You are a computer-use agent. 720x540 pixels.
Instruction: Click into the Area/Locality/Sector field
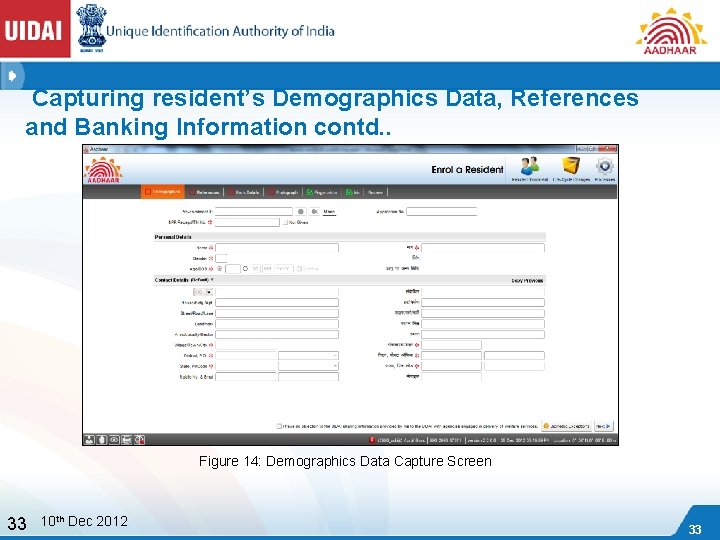tap(277, 334)
